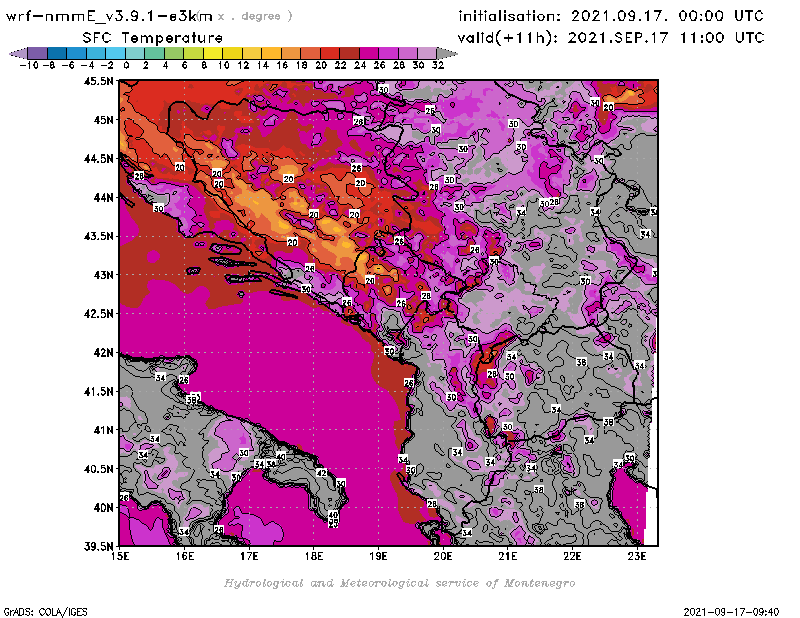Select the 'GrADS: COLA/IGES' credit text

[45, 612]
